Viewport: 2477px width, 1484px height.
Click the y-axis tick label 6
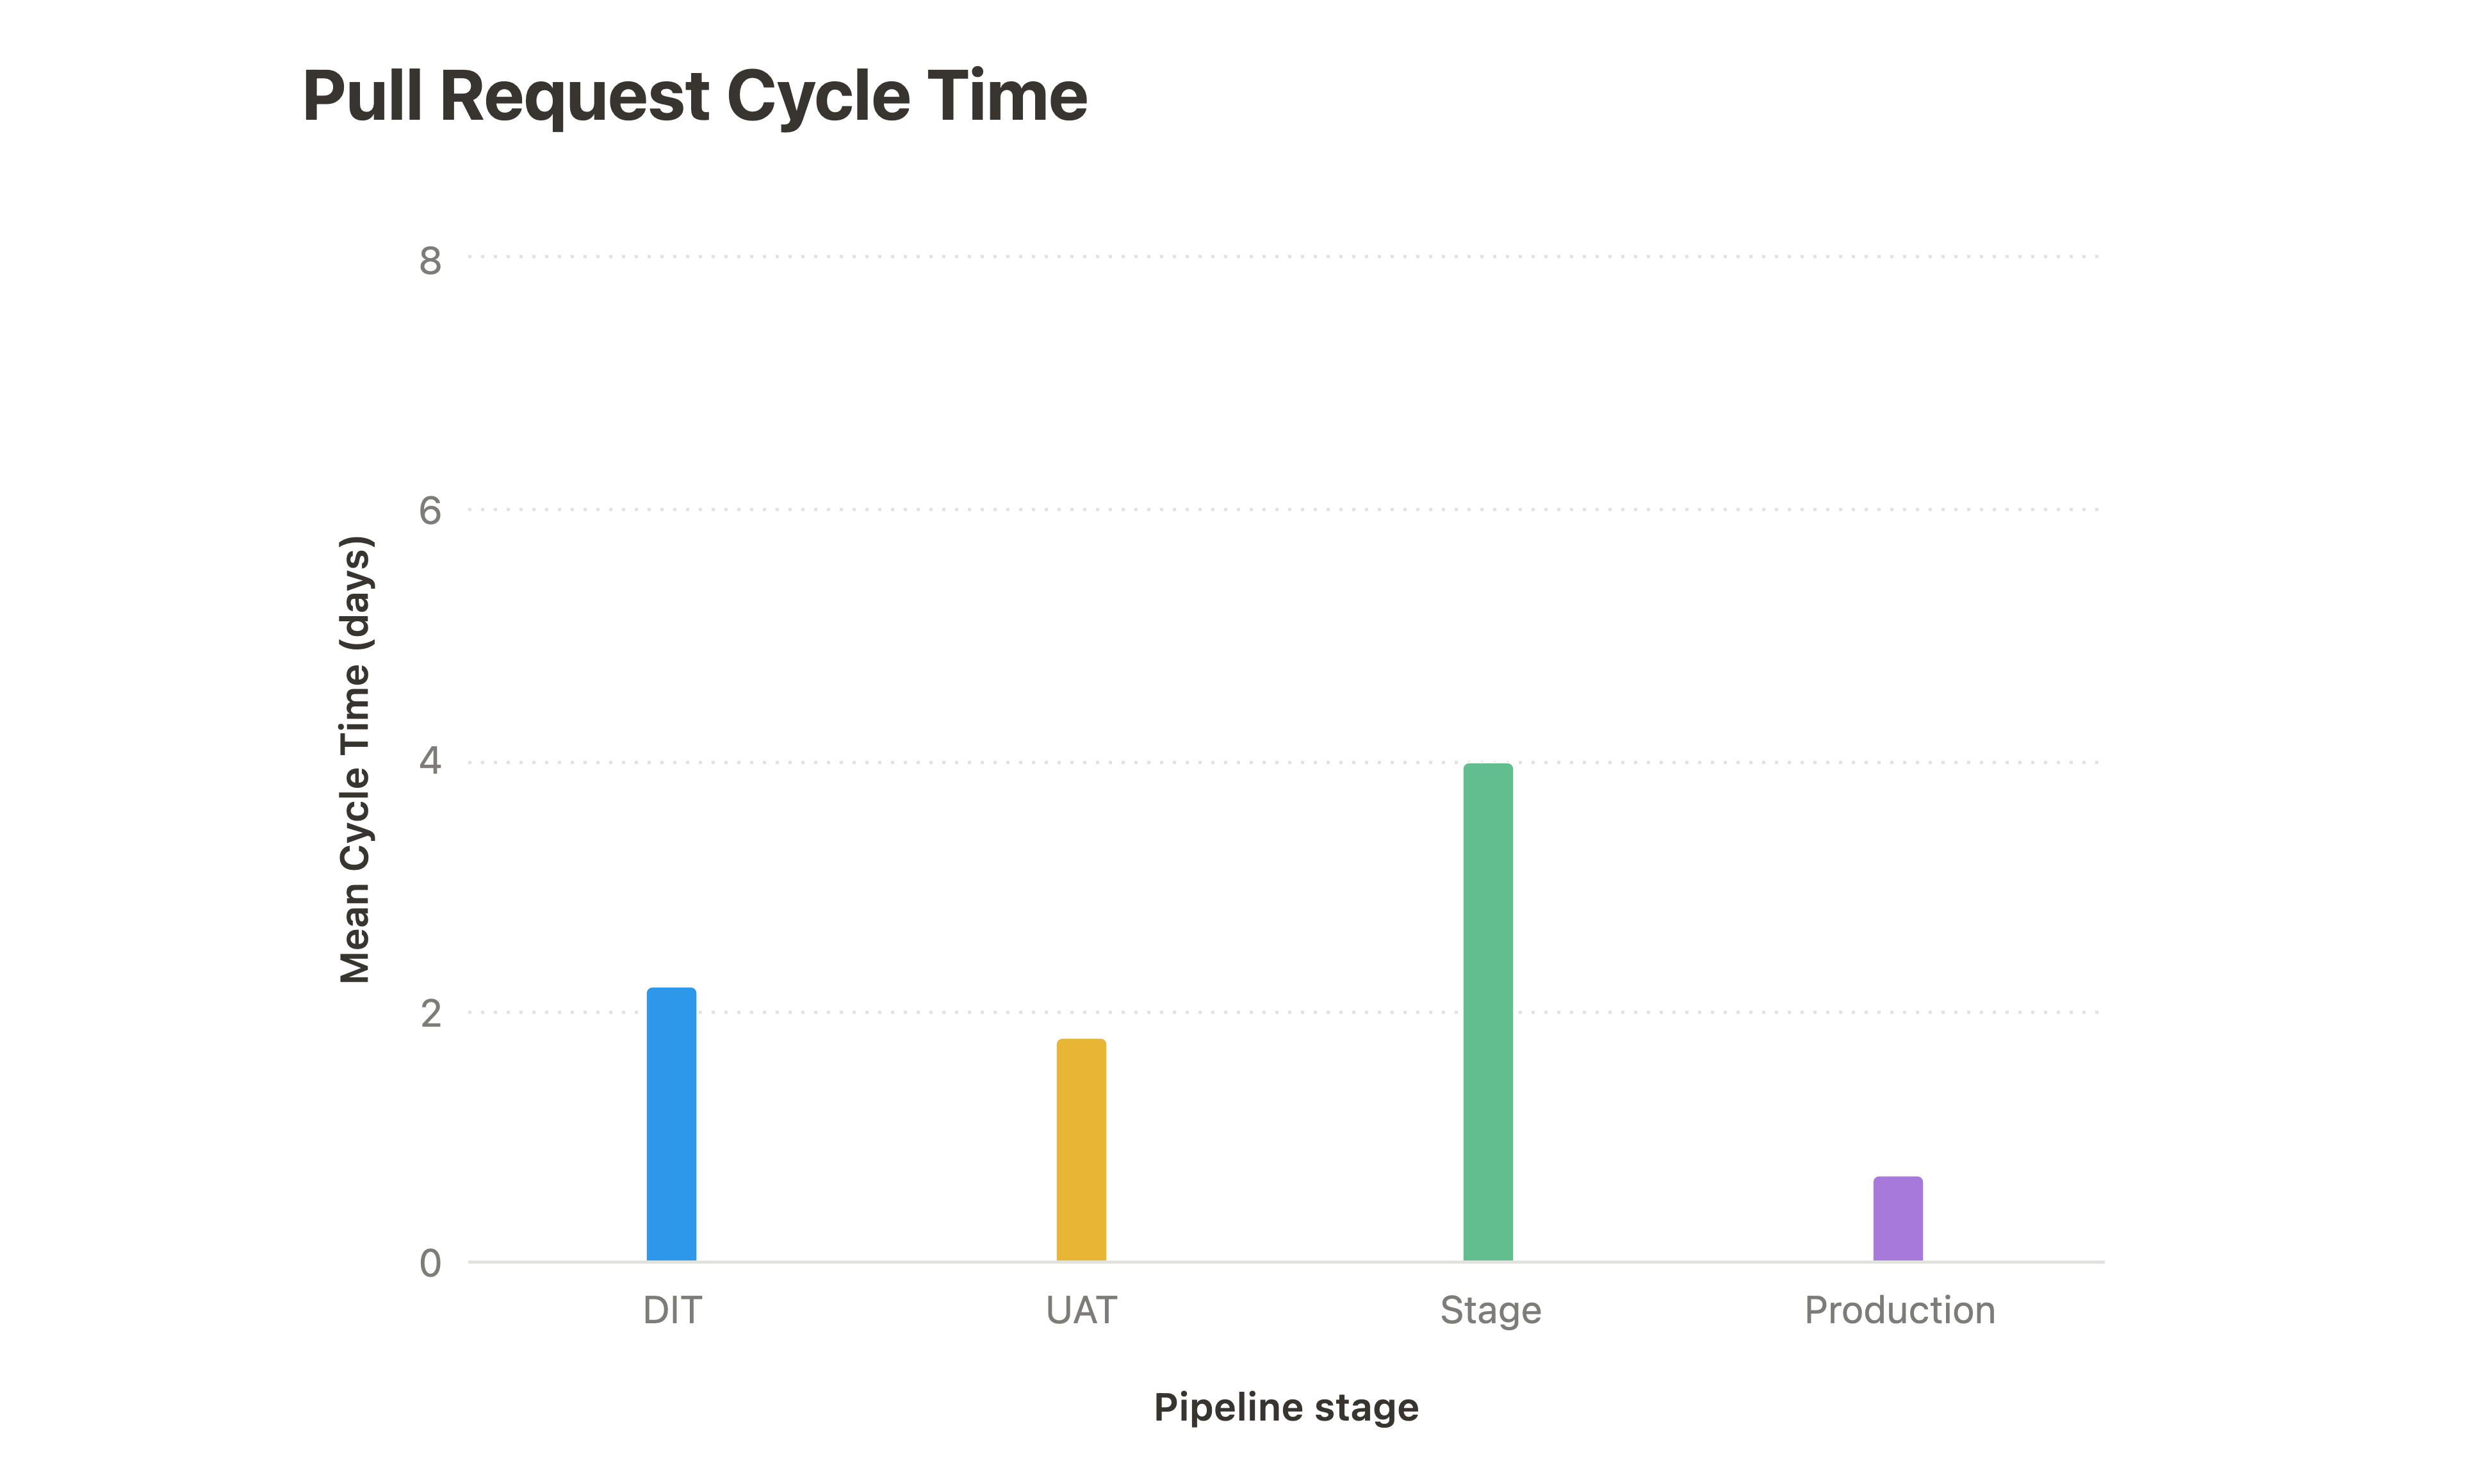pyautogui.click(x=430, y=511)
